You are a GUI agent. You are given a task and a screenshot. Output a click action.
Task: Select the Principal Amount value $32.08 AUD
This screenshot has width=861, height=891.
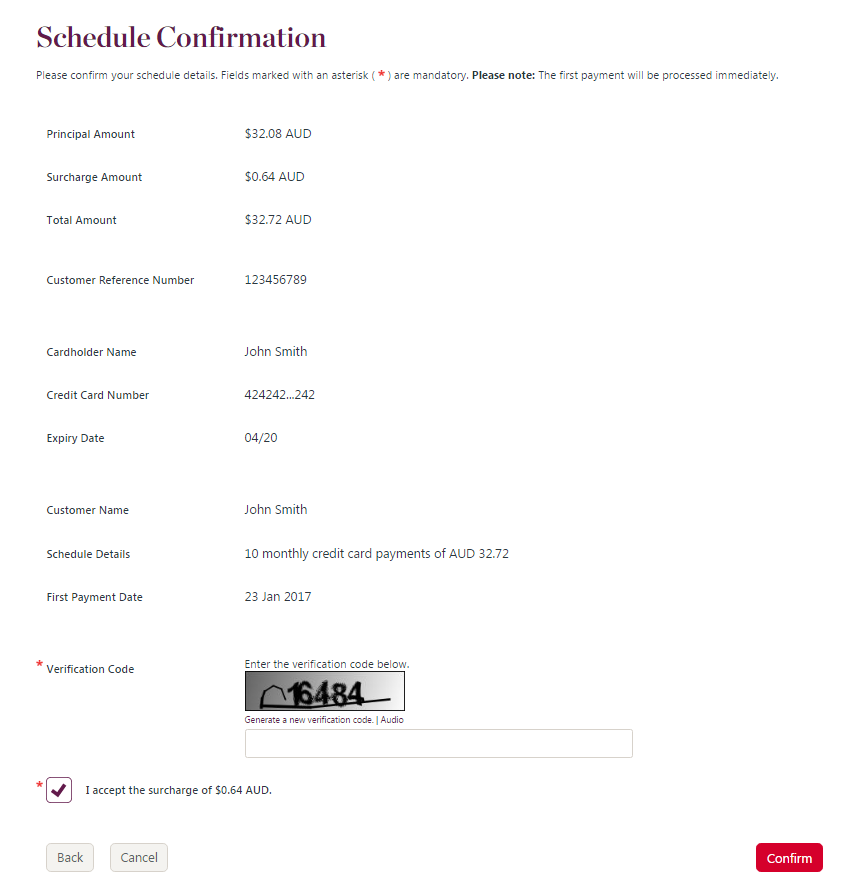[x=277, y=133]
